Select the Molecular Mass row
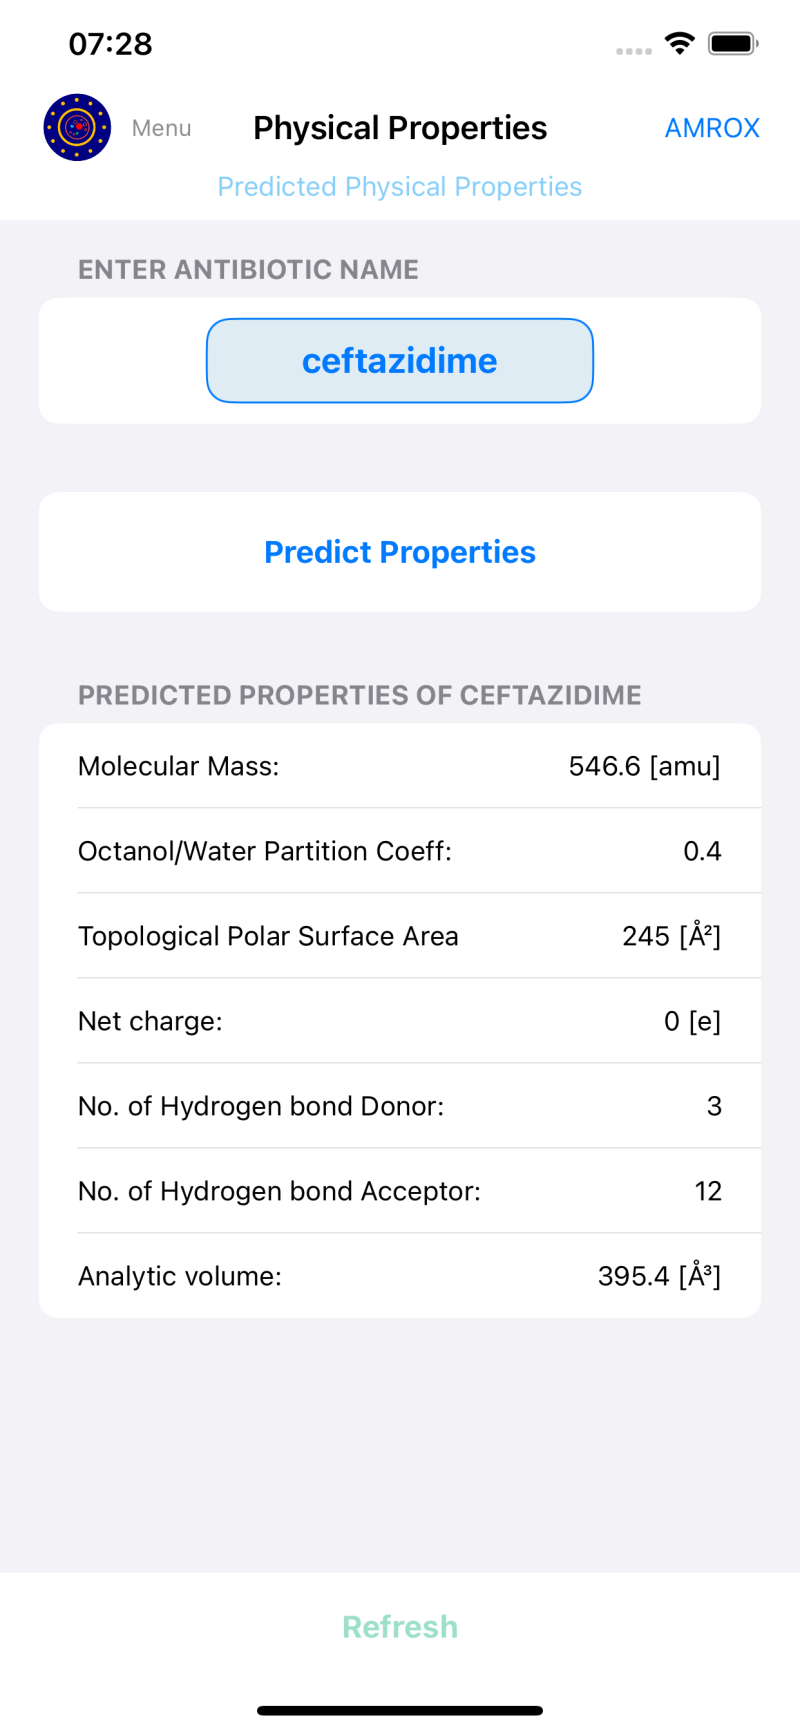Viewport: 800px width, 1731px height. pyautogui.click(x=400, y=766)
